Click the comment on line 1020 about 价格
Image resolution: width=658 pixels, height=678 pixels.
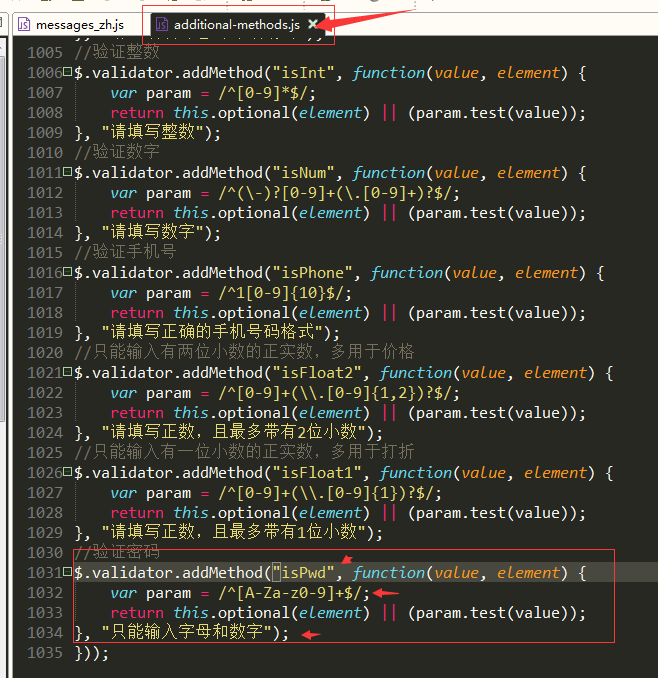click(x=244, y=352)
